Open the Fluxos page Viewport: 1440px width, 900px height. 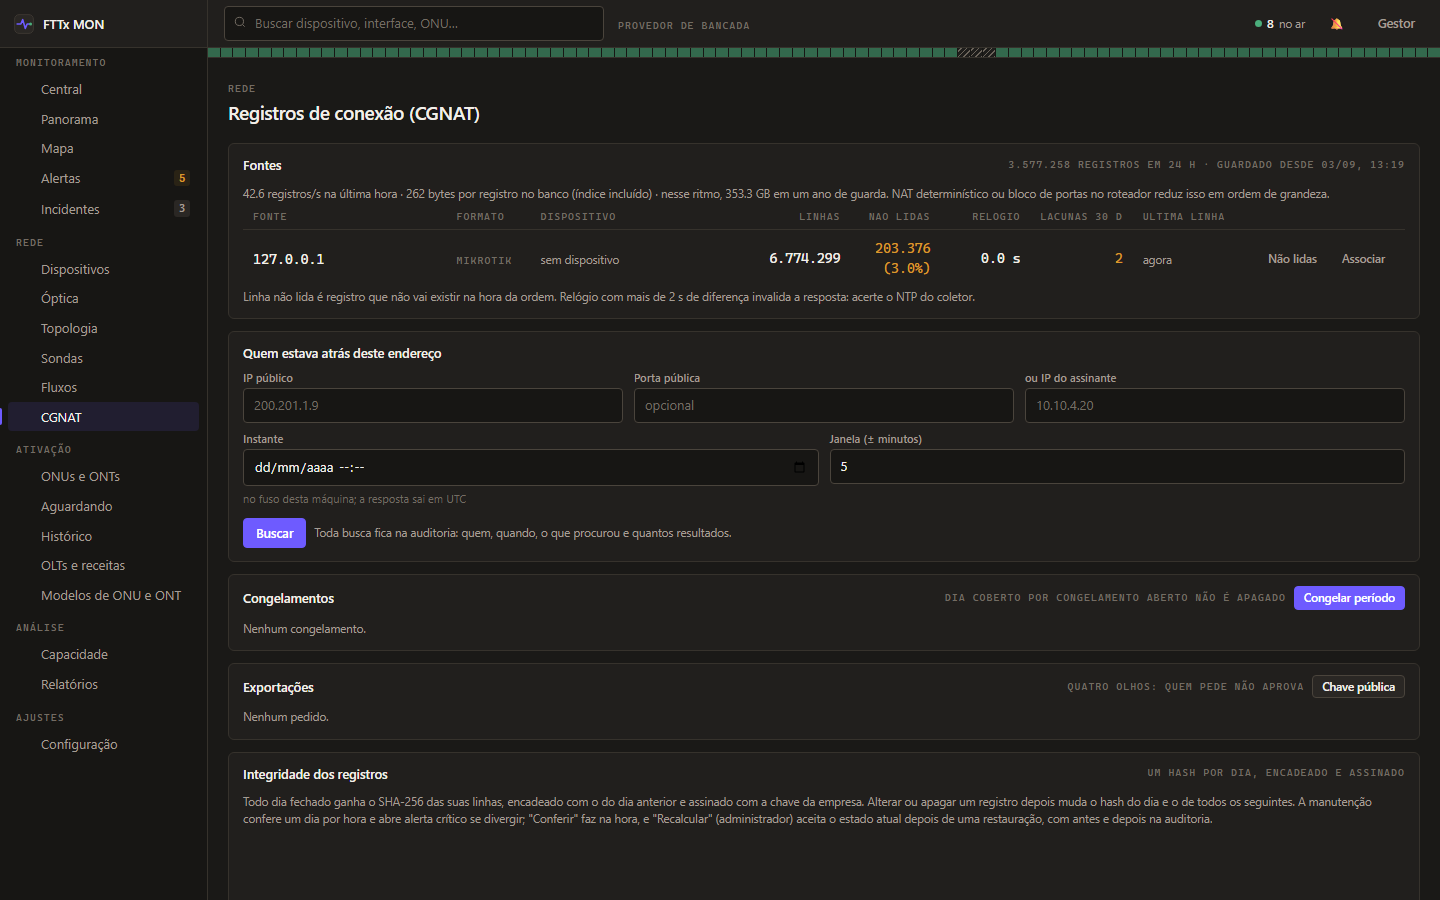coord(103,387)
